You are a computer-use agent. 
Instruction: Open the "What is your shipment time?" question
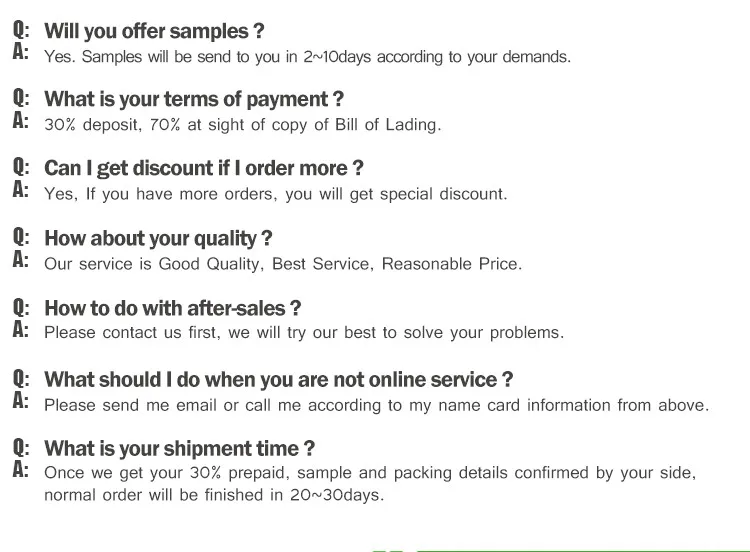pos(180,448)
